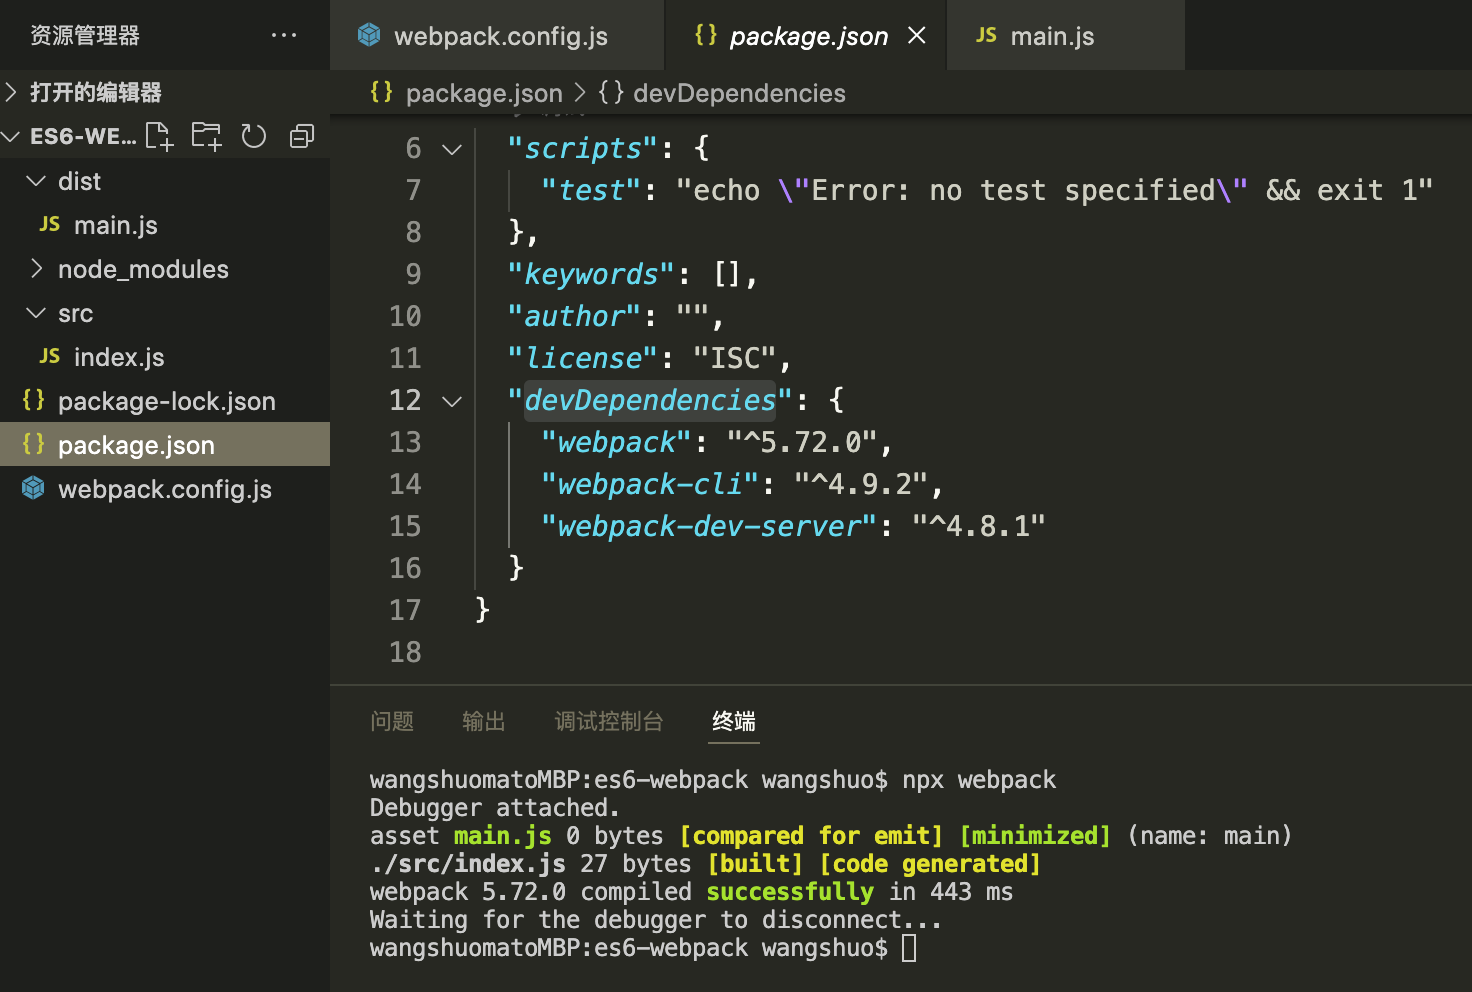Close the package.json editor tab
Viewport: 1472px width, 992px height.
coord(916,36)
